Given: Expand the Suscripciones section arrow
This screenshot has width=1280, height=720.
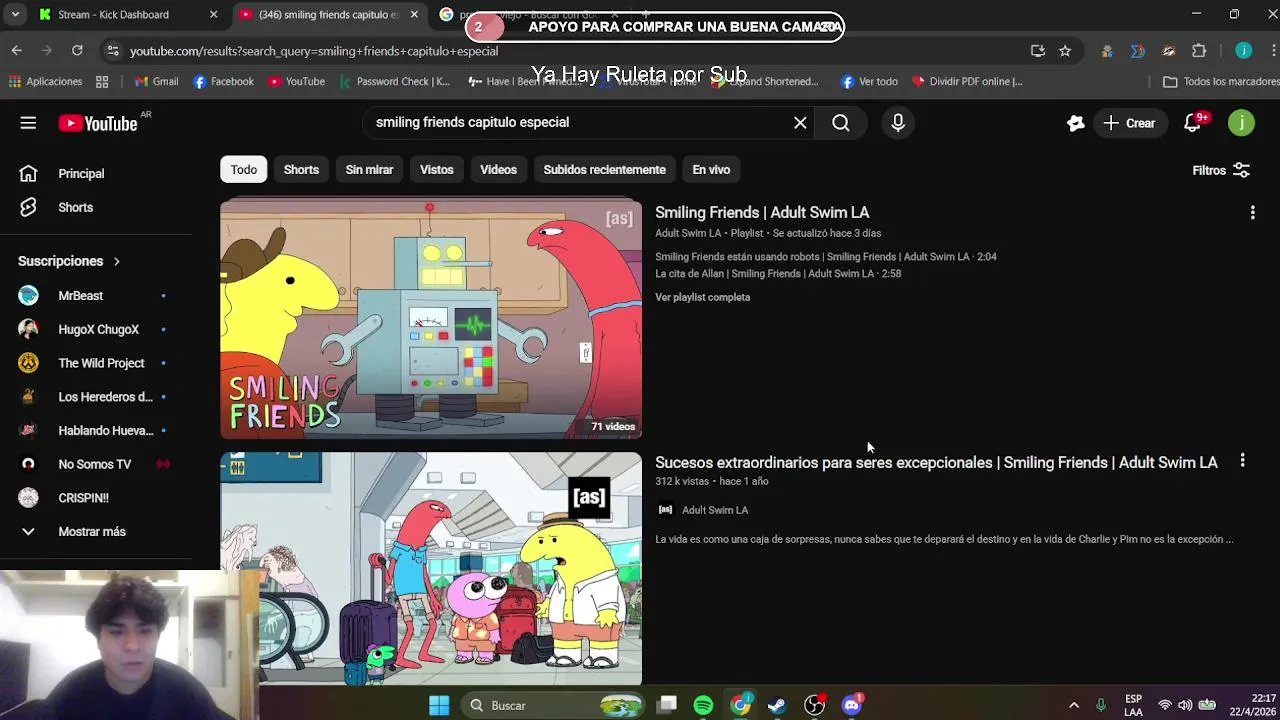Looking at the screenshot, I should click(116, 261).
